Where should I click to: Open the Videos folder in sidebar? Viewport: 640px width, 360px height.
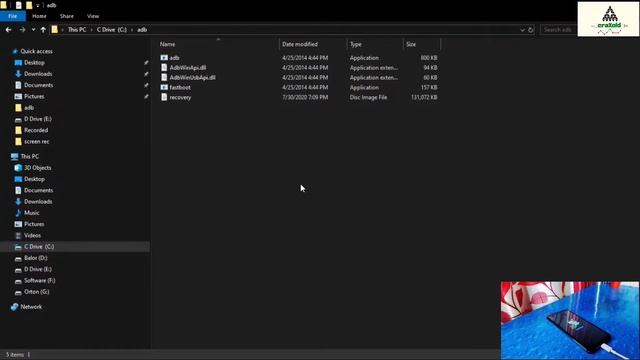pyautogui.click(x=32, y=236)
